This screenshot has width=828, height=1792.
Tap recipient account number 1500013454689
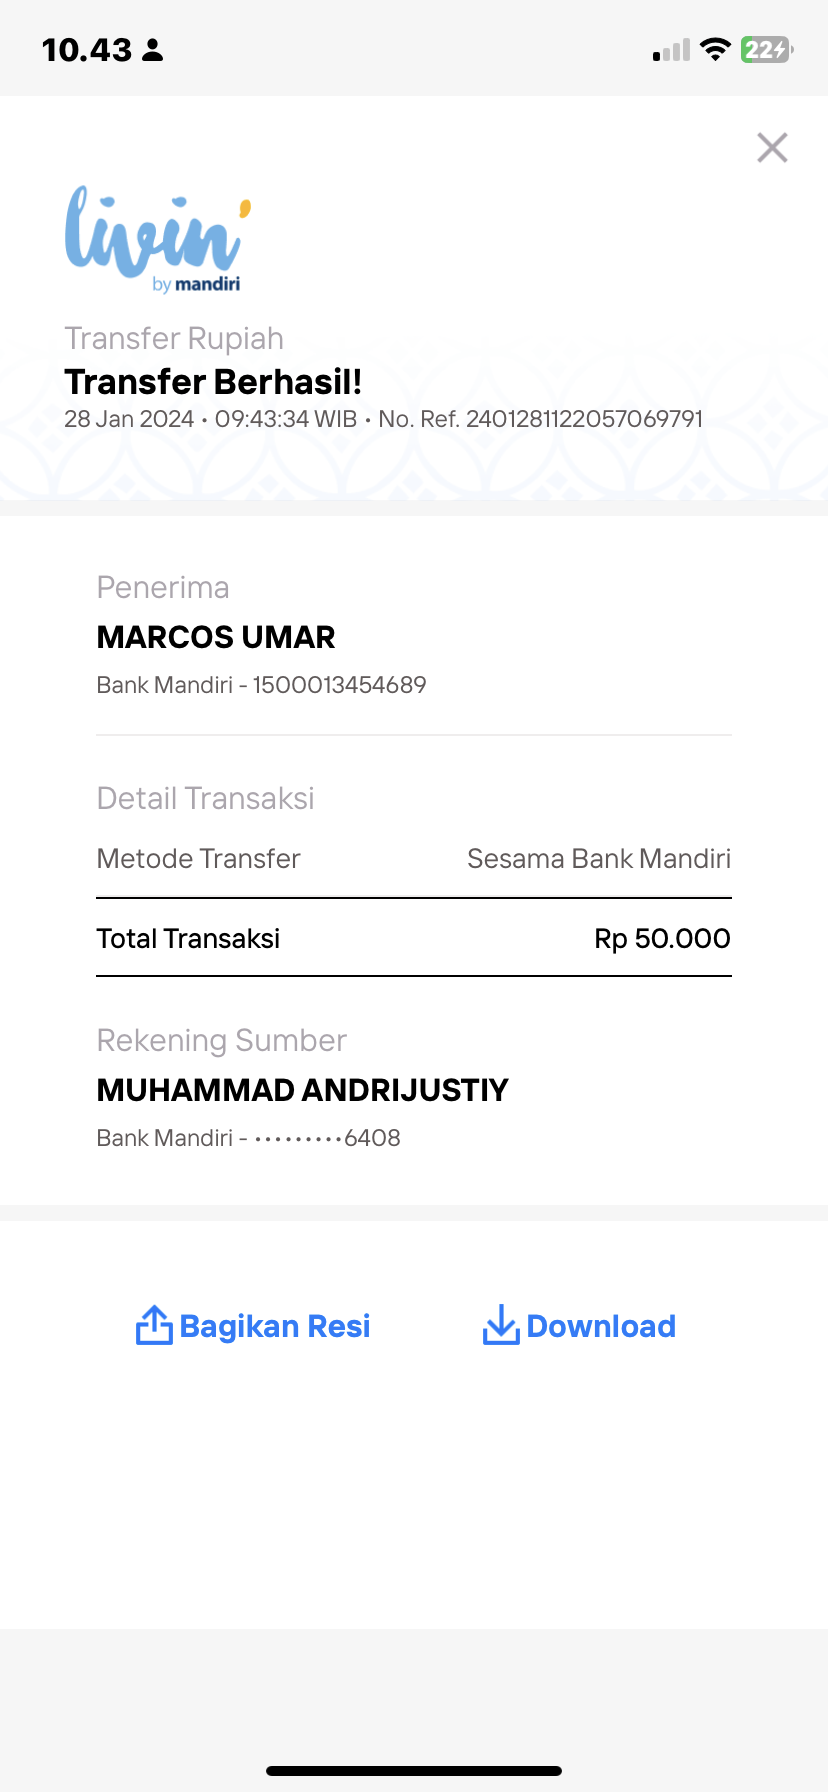pyautogui.click(x=340, y=685)
